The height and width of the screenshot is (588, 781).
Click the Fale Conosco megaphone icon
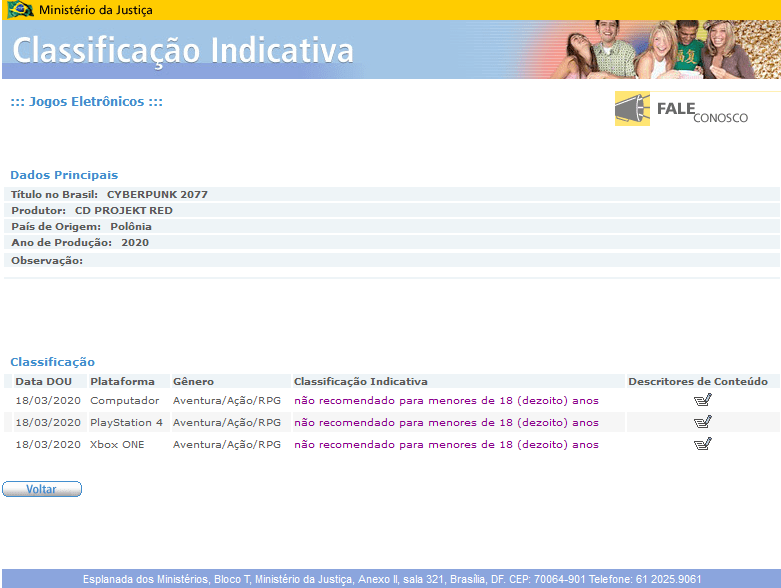[632, 109]
